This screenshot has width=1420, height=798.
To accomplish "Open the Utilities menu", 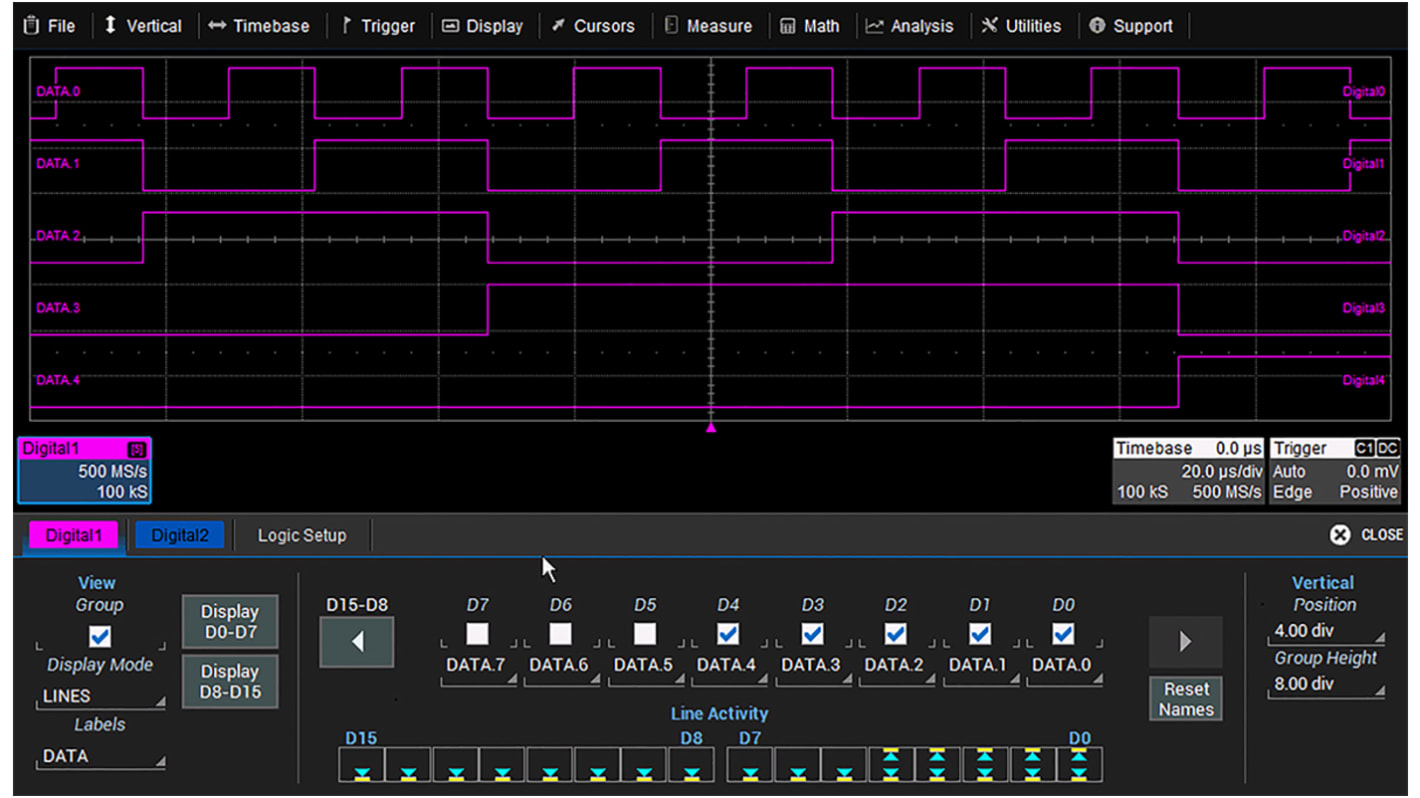I will (1021, 26).
